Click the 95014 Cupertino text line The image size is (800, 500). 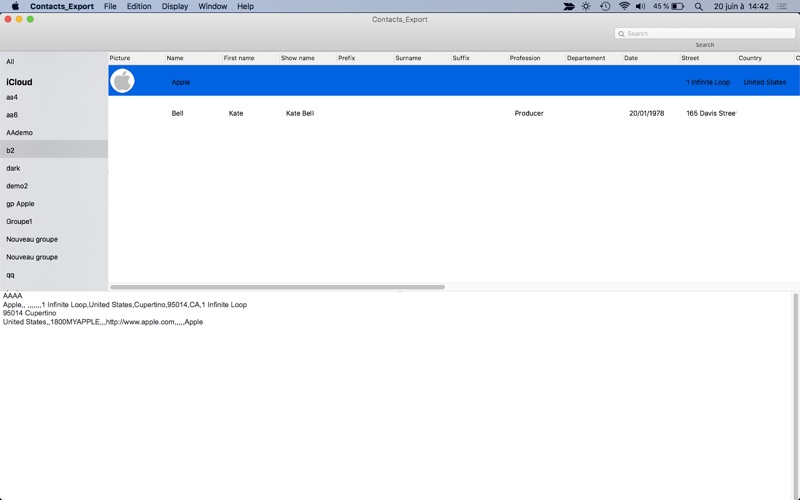click(30, 313)
